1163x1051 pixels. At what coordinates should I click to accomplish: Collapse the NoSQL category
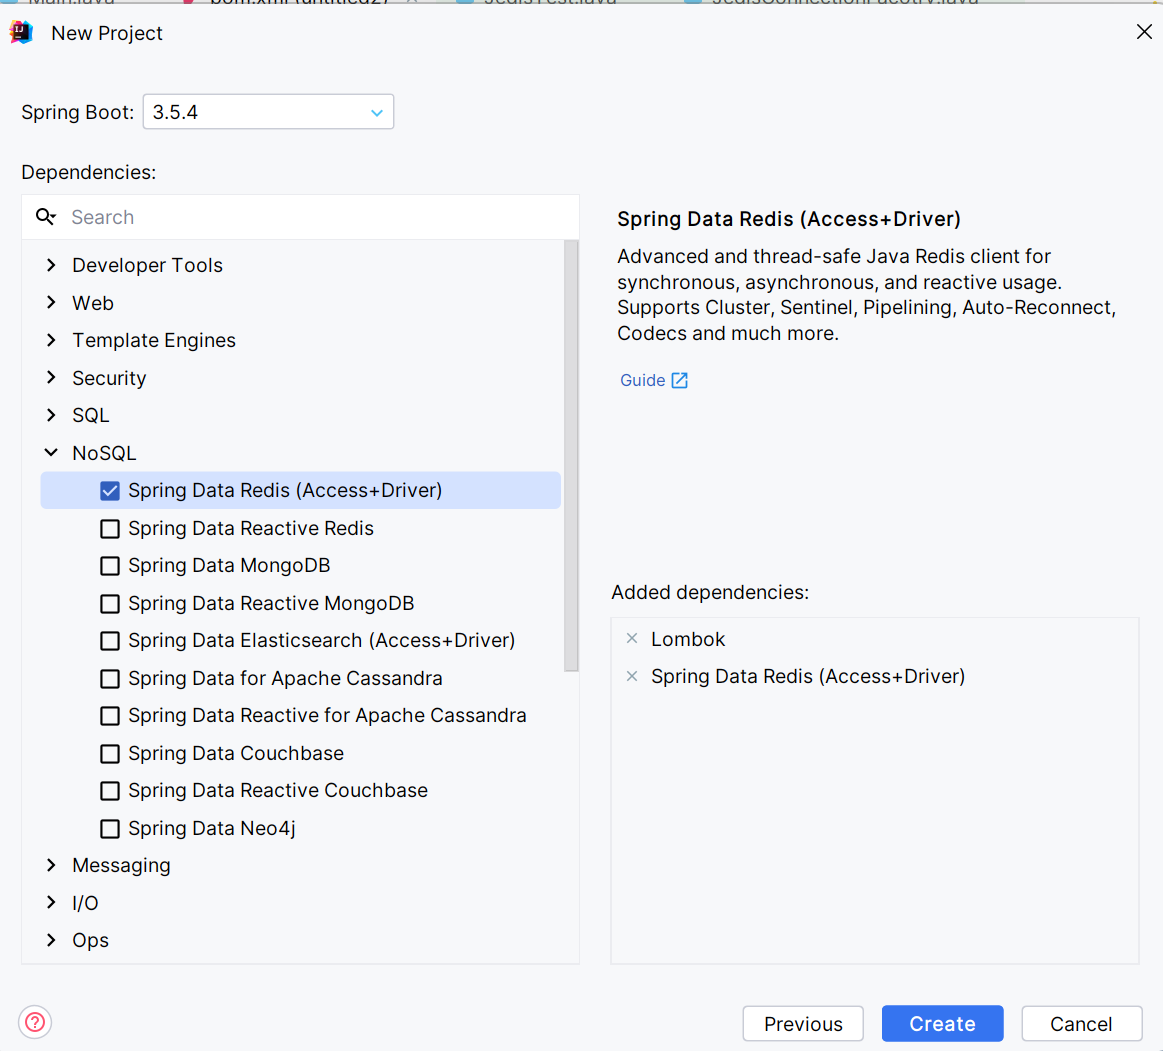pos(51,452)
